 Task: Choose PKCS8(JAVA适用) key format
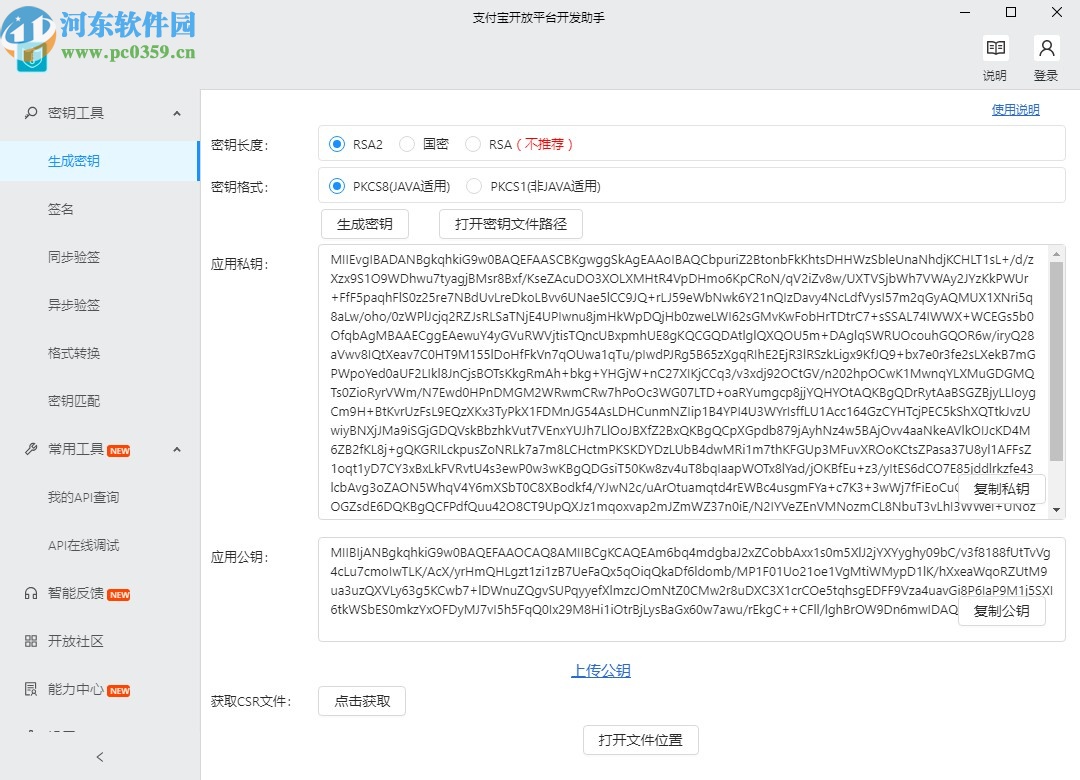337,186
